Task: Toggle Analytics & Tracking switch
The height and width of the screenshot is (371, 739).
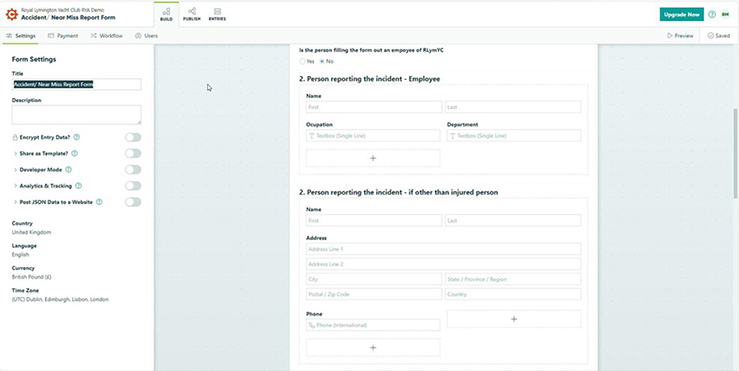Action: (x=133, y=186)
